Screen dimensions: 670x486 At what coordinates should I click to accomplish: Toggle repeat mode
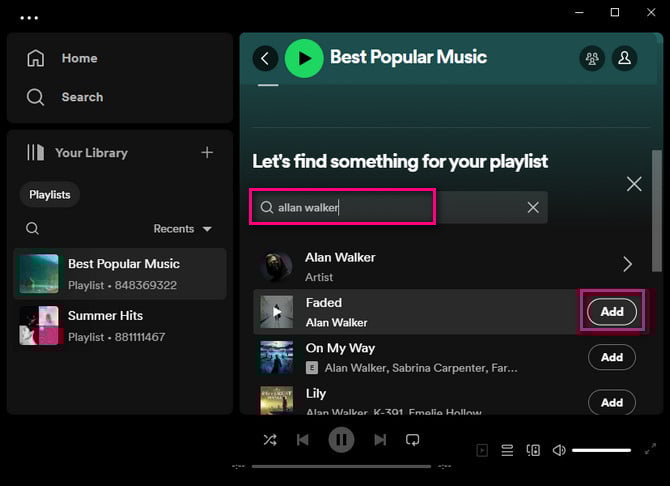point(412,440)
